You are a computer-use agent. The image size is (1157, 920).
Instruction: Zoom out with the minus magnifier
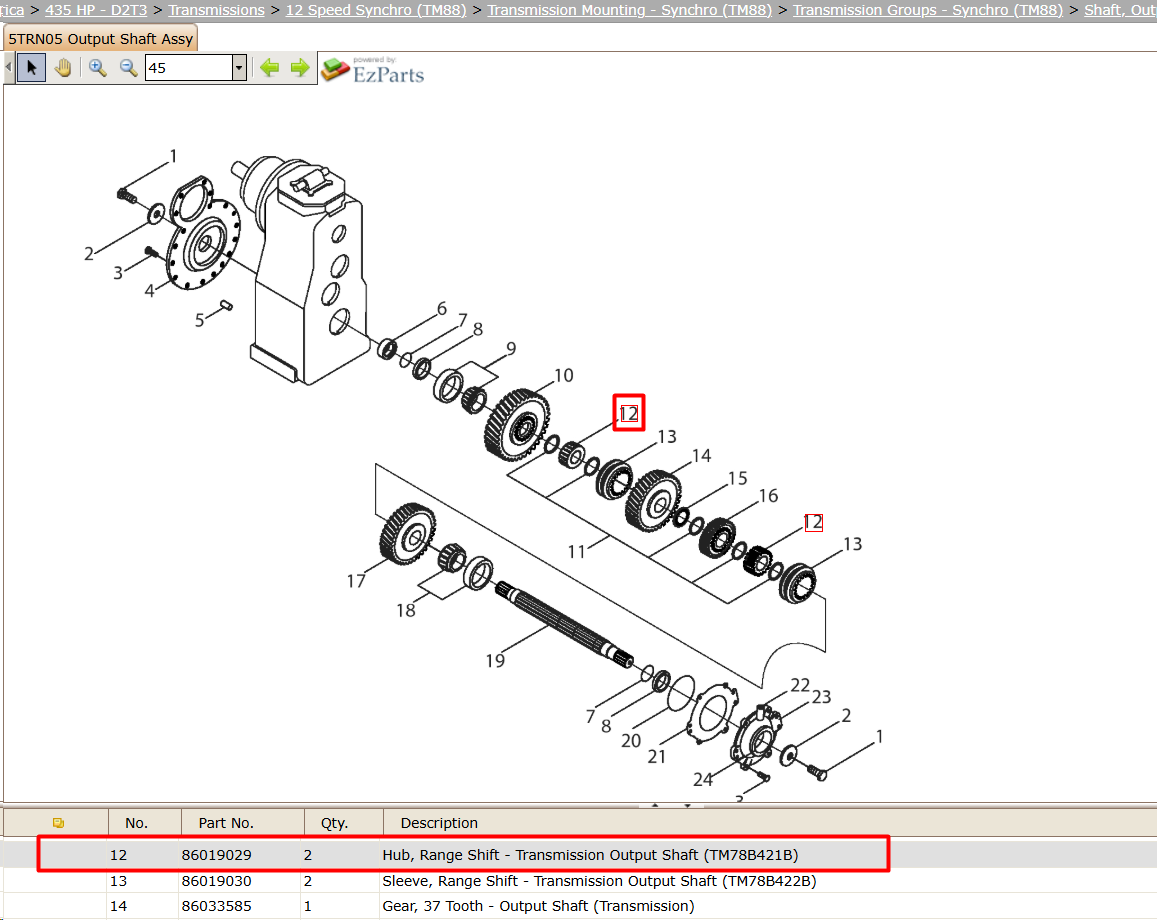(x=128, y=68)
